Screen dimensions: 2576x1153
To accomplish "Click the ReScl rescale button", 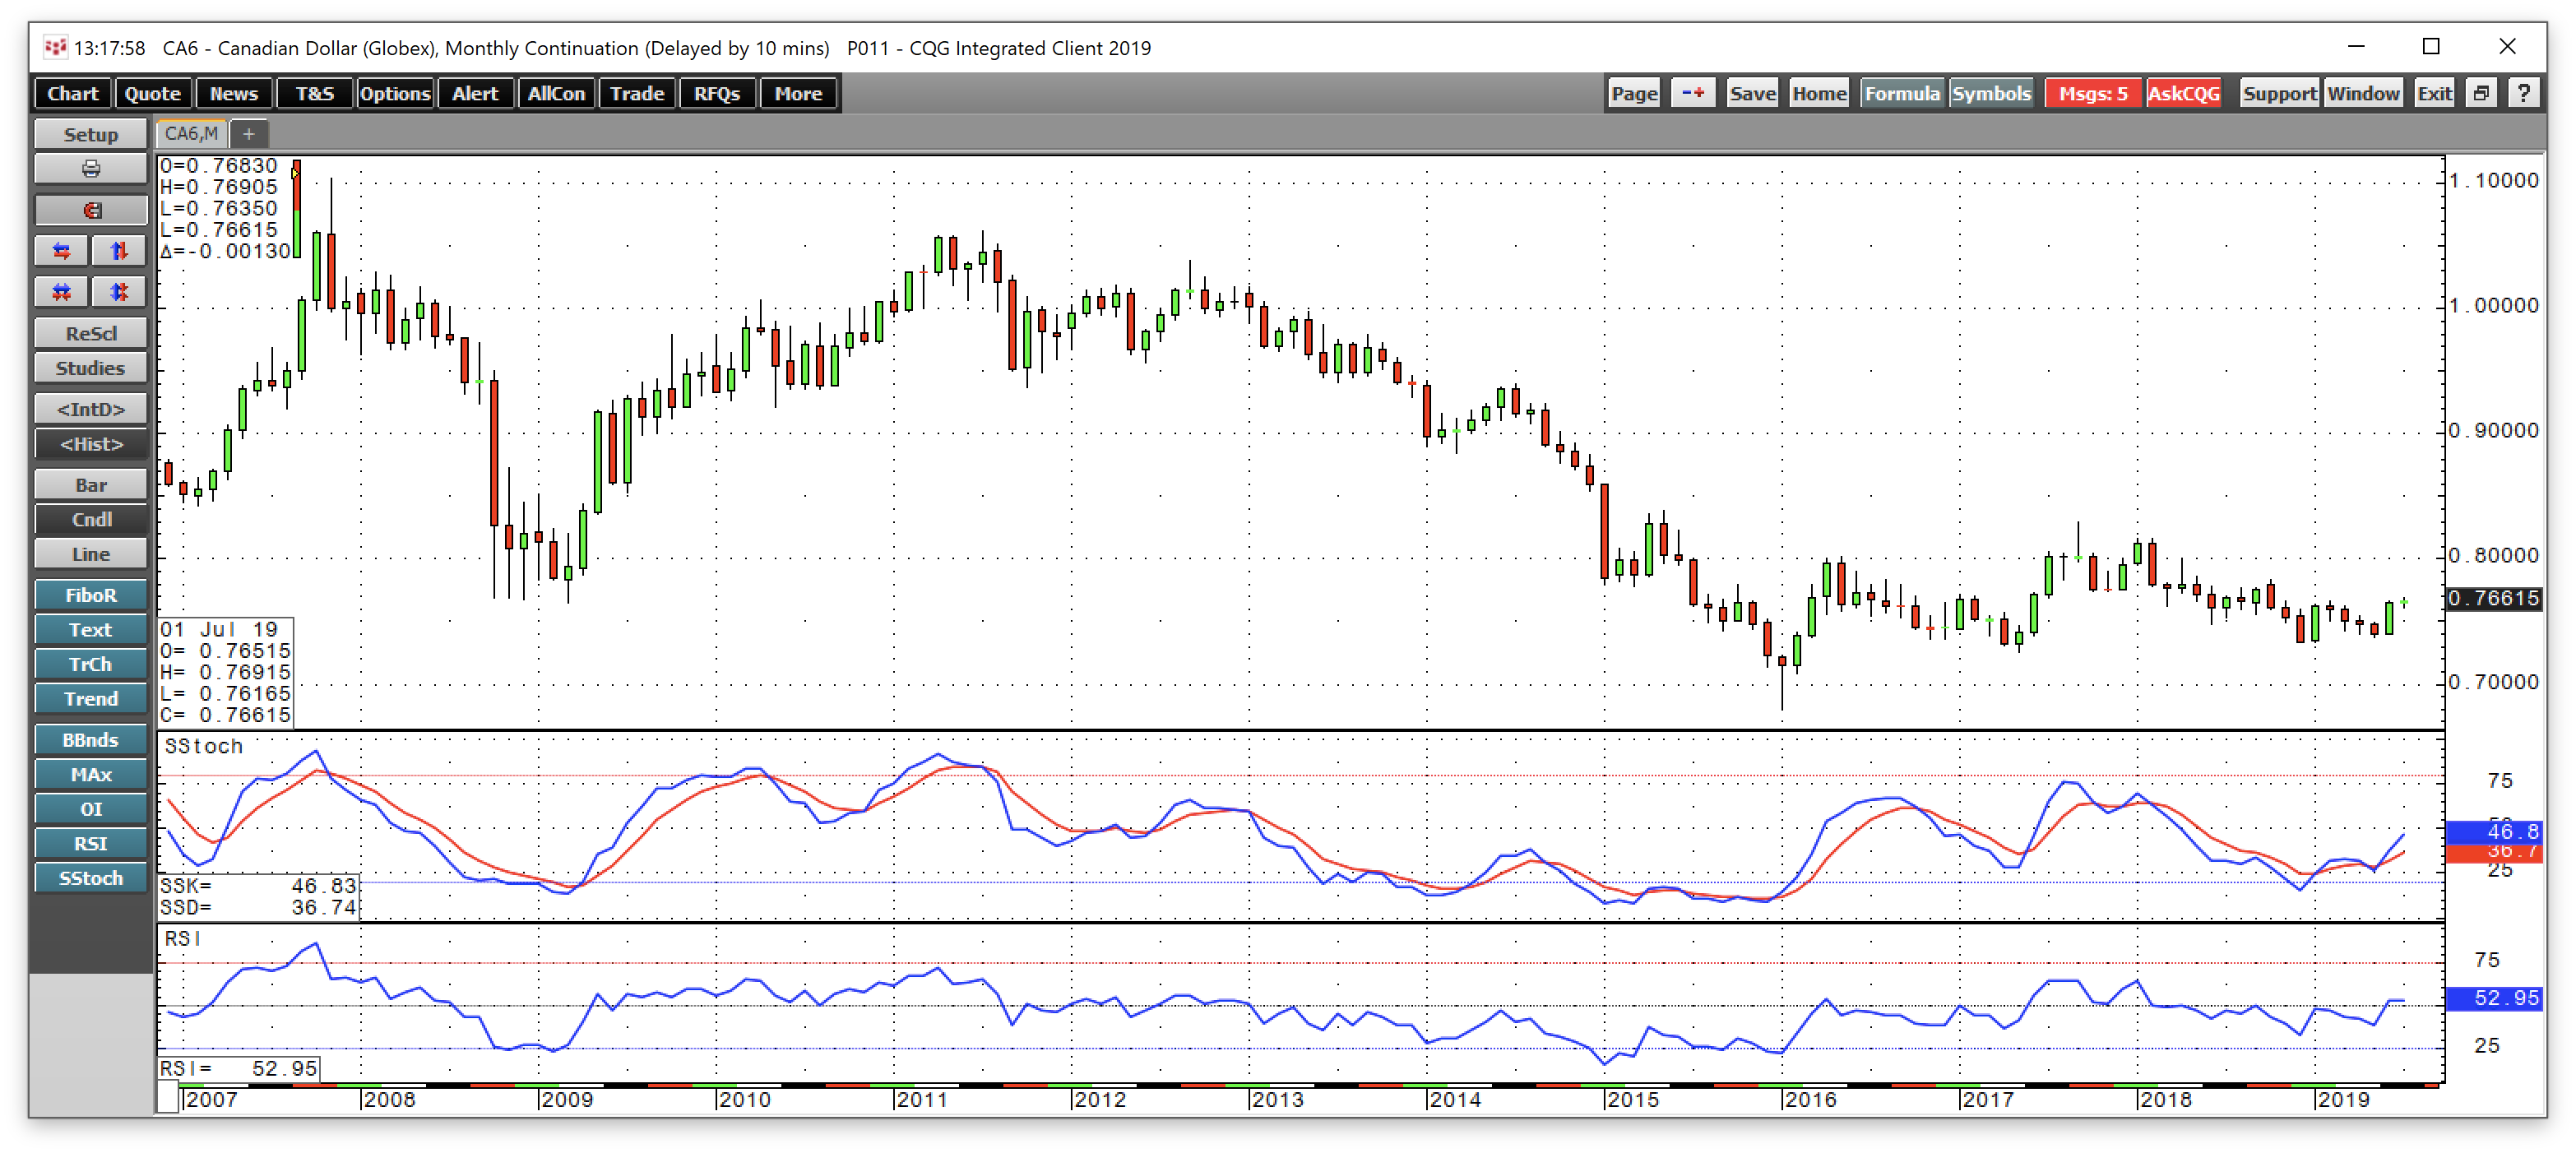I will coord(91,333).
